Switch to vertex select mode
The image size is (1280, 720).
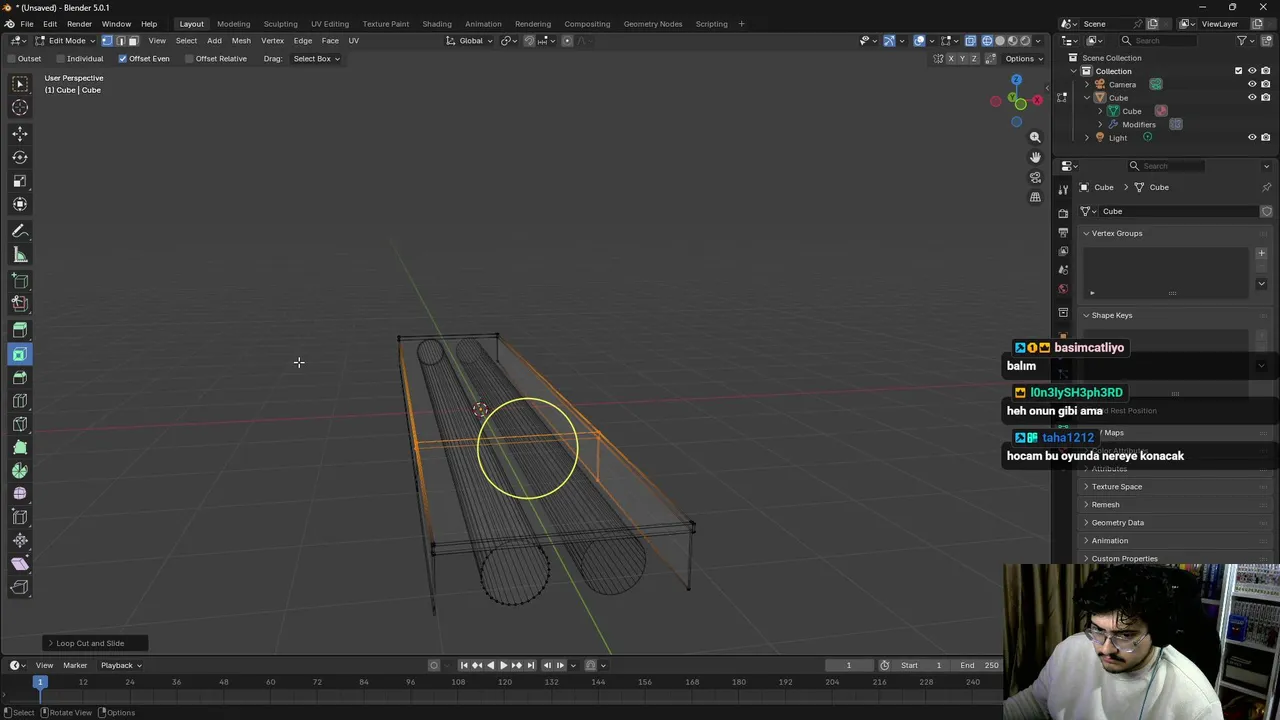pyautogui.click(x=107, y=41)
